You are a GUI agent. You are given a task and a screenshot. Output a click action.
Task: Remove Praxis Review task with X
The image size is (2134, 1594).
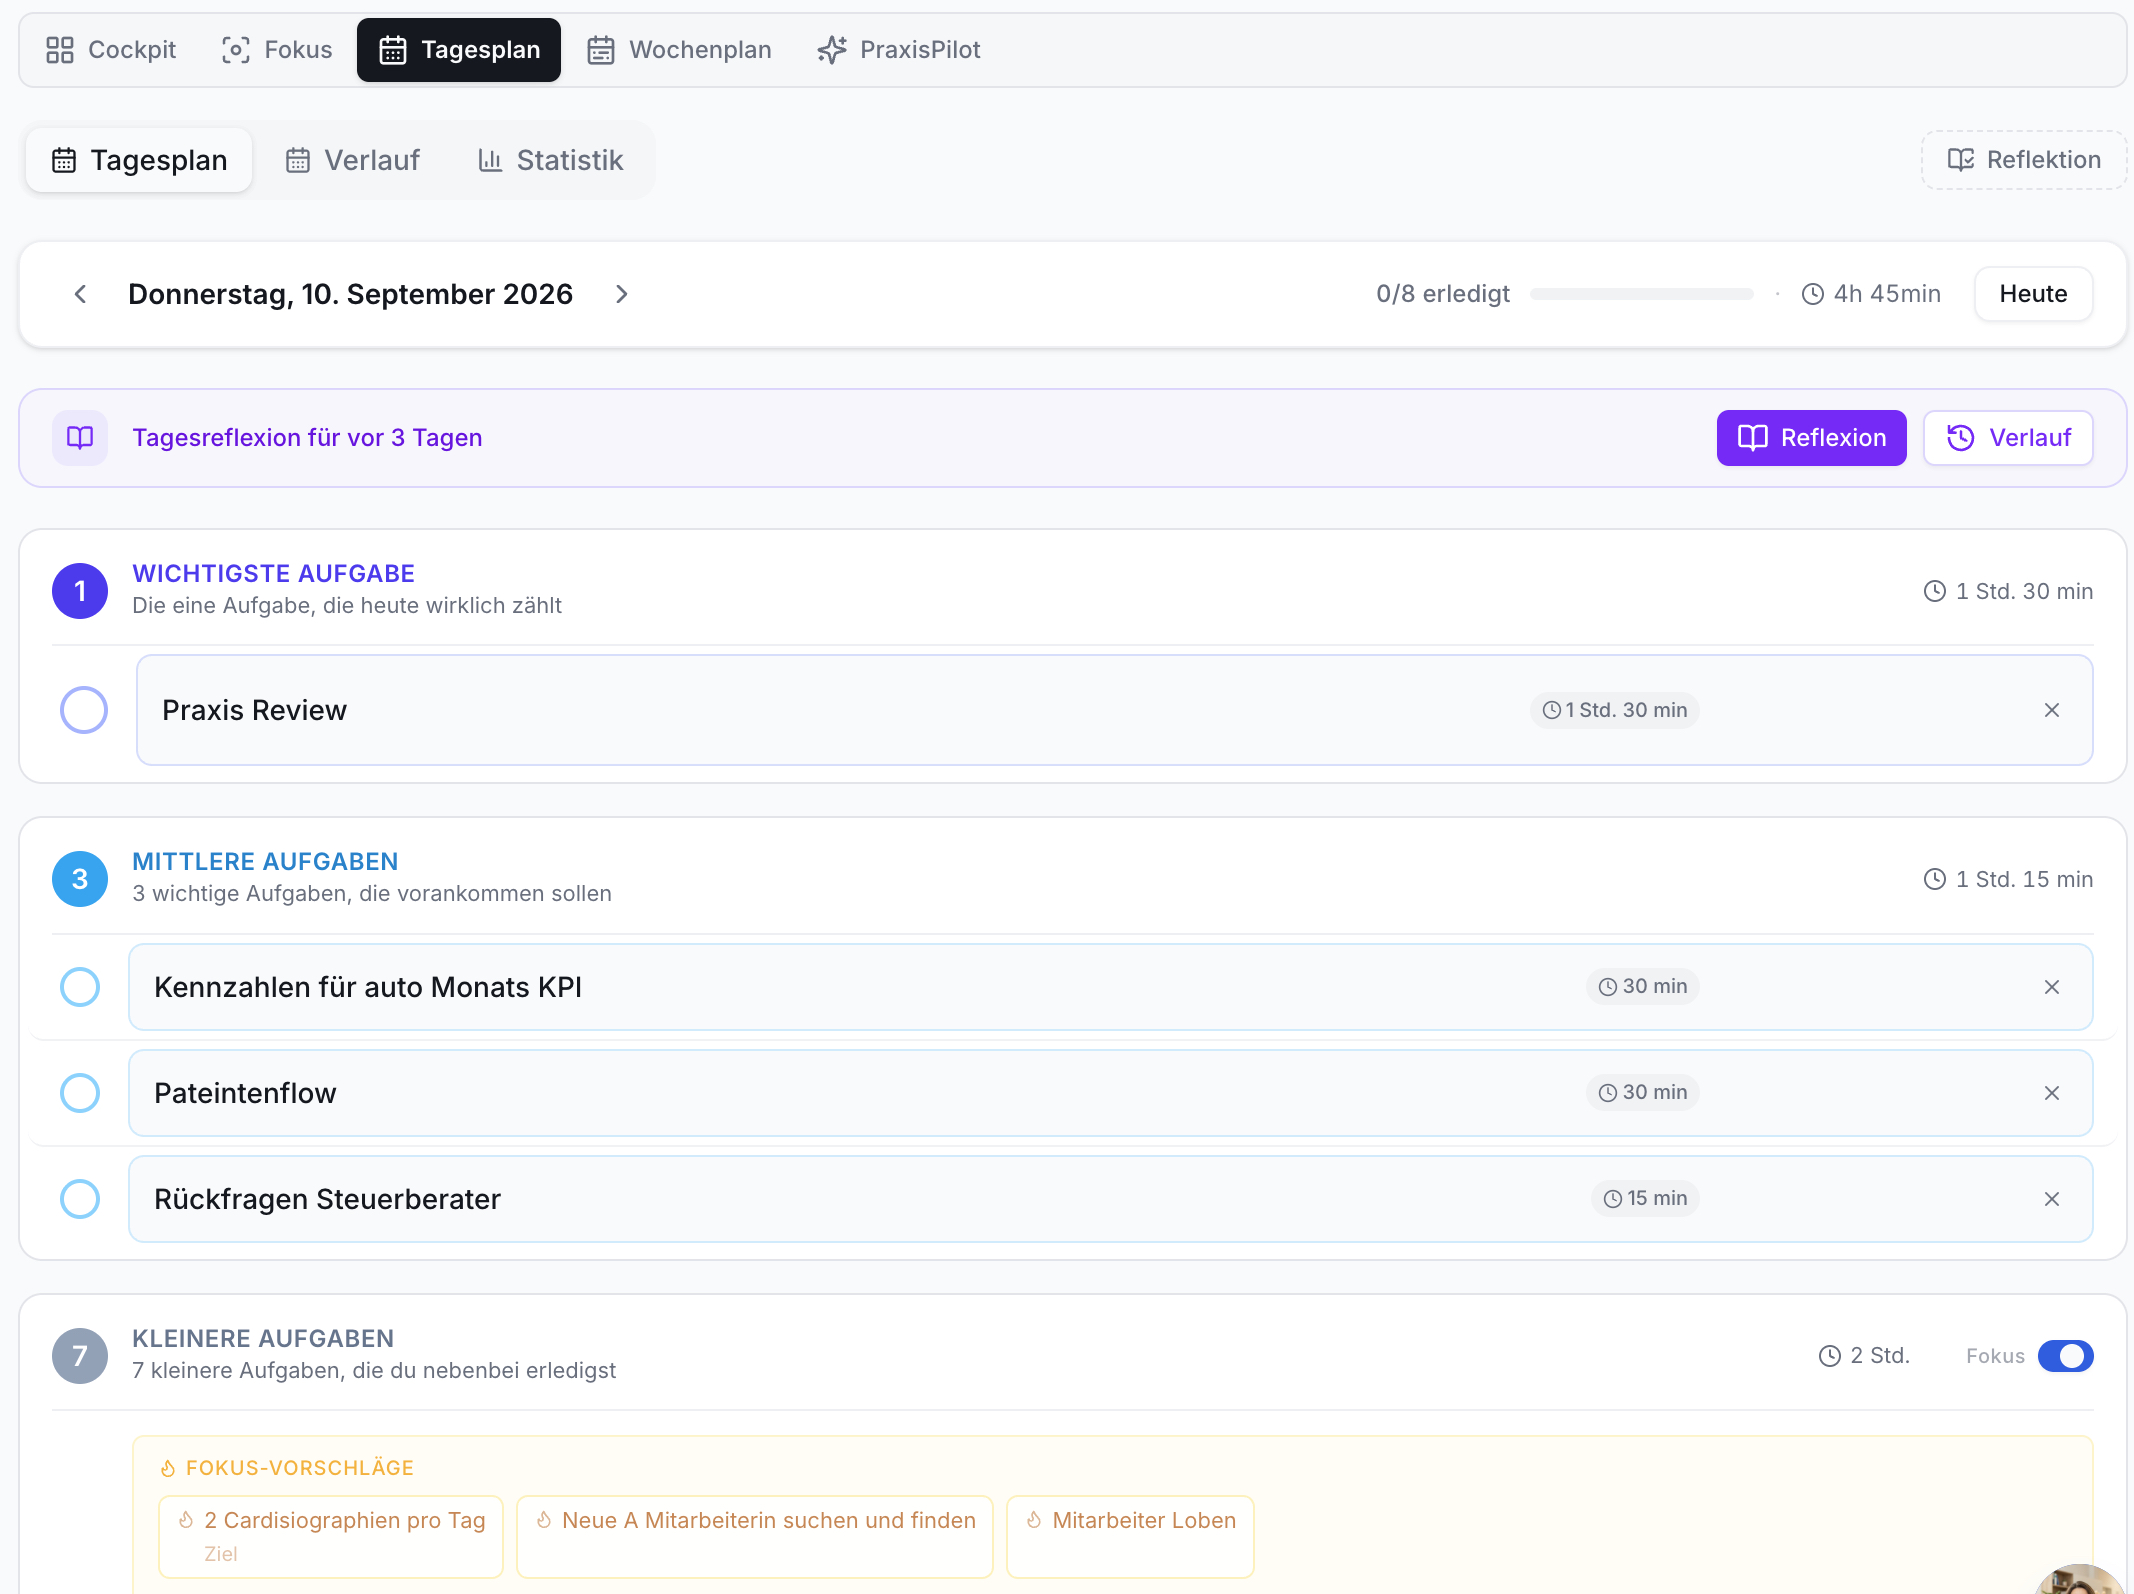tap(2051, 710)
